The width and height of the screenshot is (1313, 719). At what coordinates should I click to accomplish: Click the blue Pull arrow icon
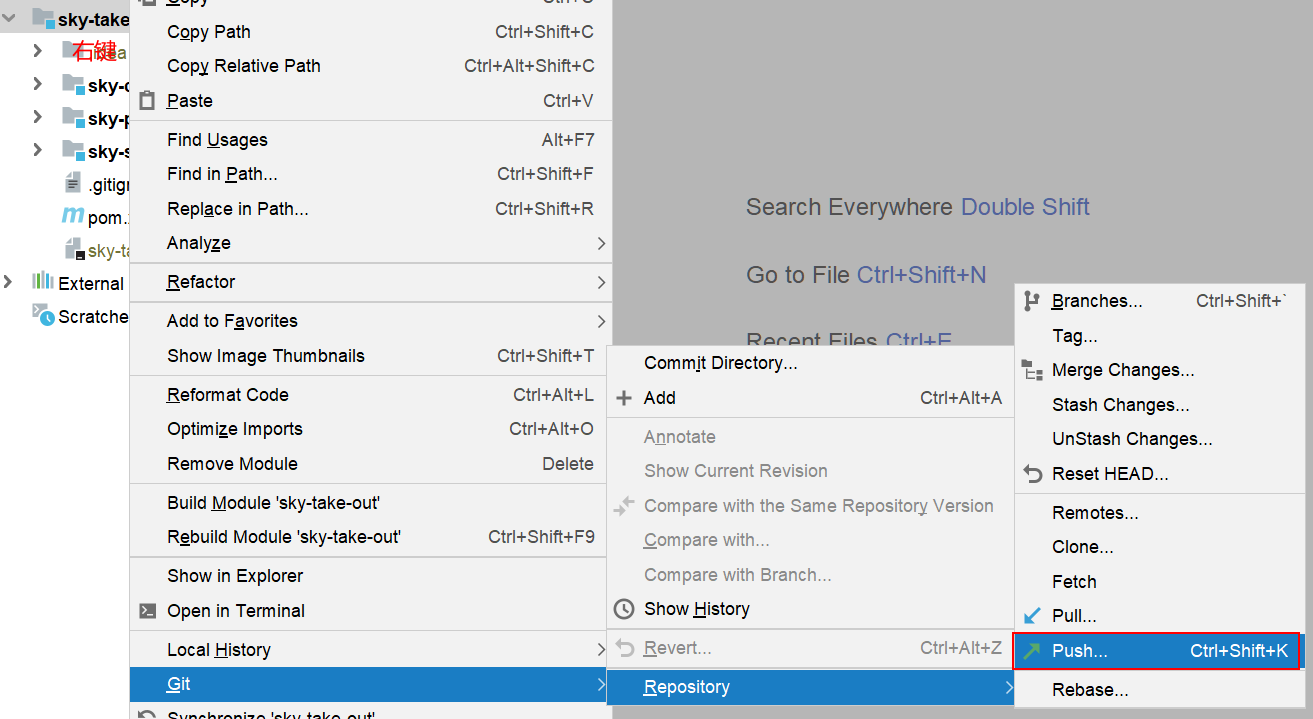click(x=1032, y=616)
